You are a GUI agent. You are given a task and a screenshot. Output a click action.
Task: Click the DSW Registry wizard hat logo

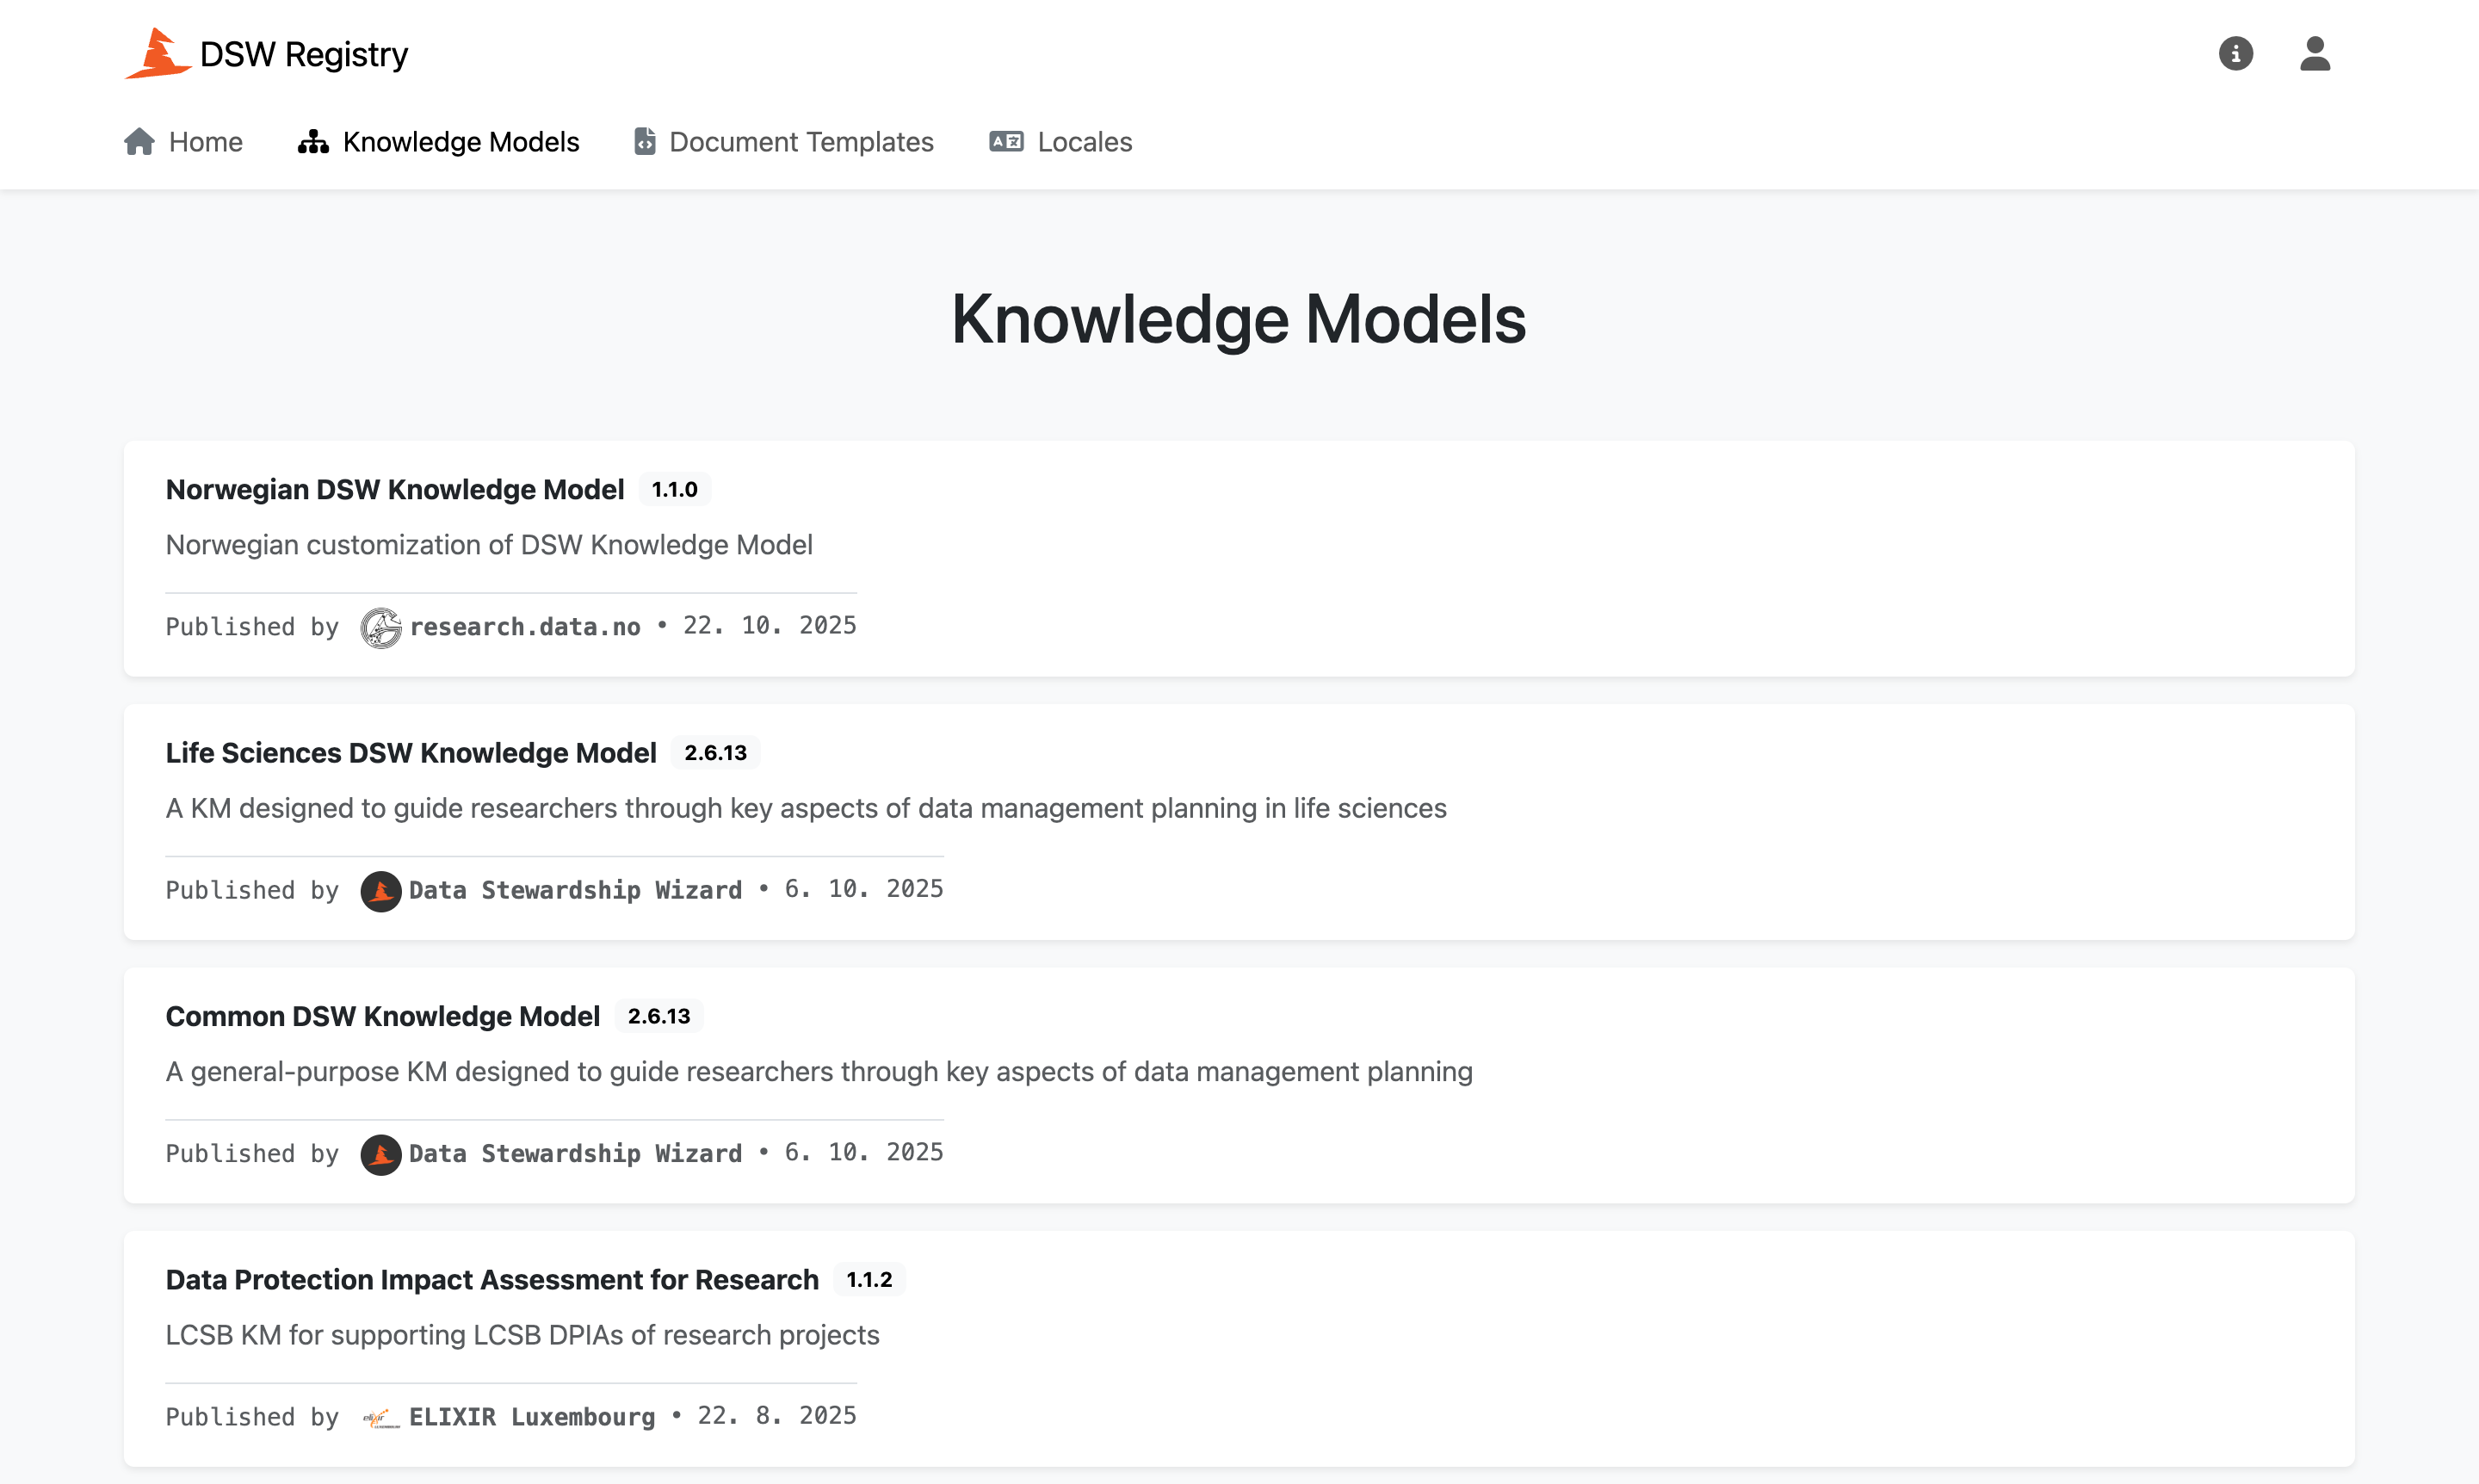[158, 53]
